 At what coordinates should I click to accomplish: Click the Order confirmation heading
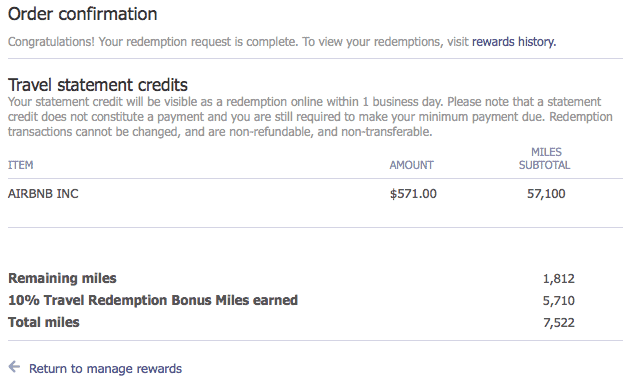83,14
